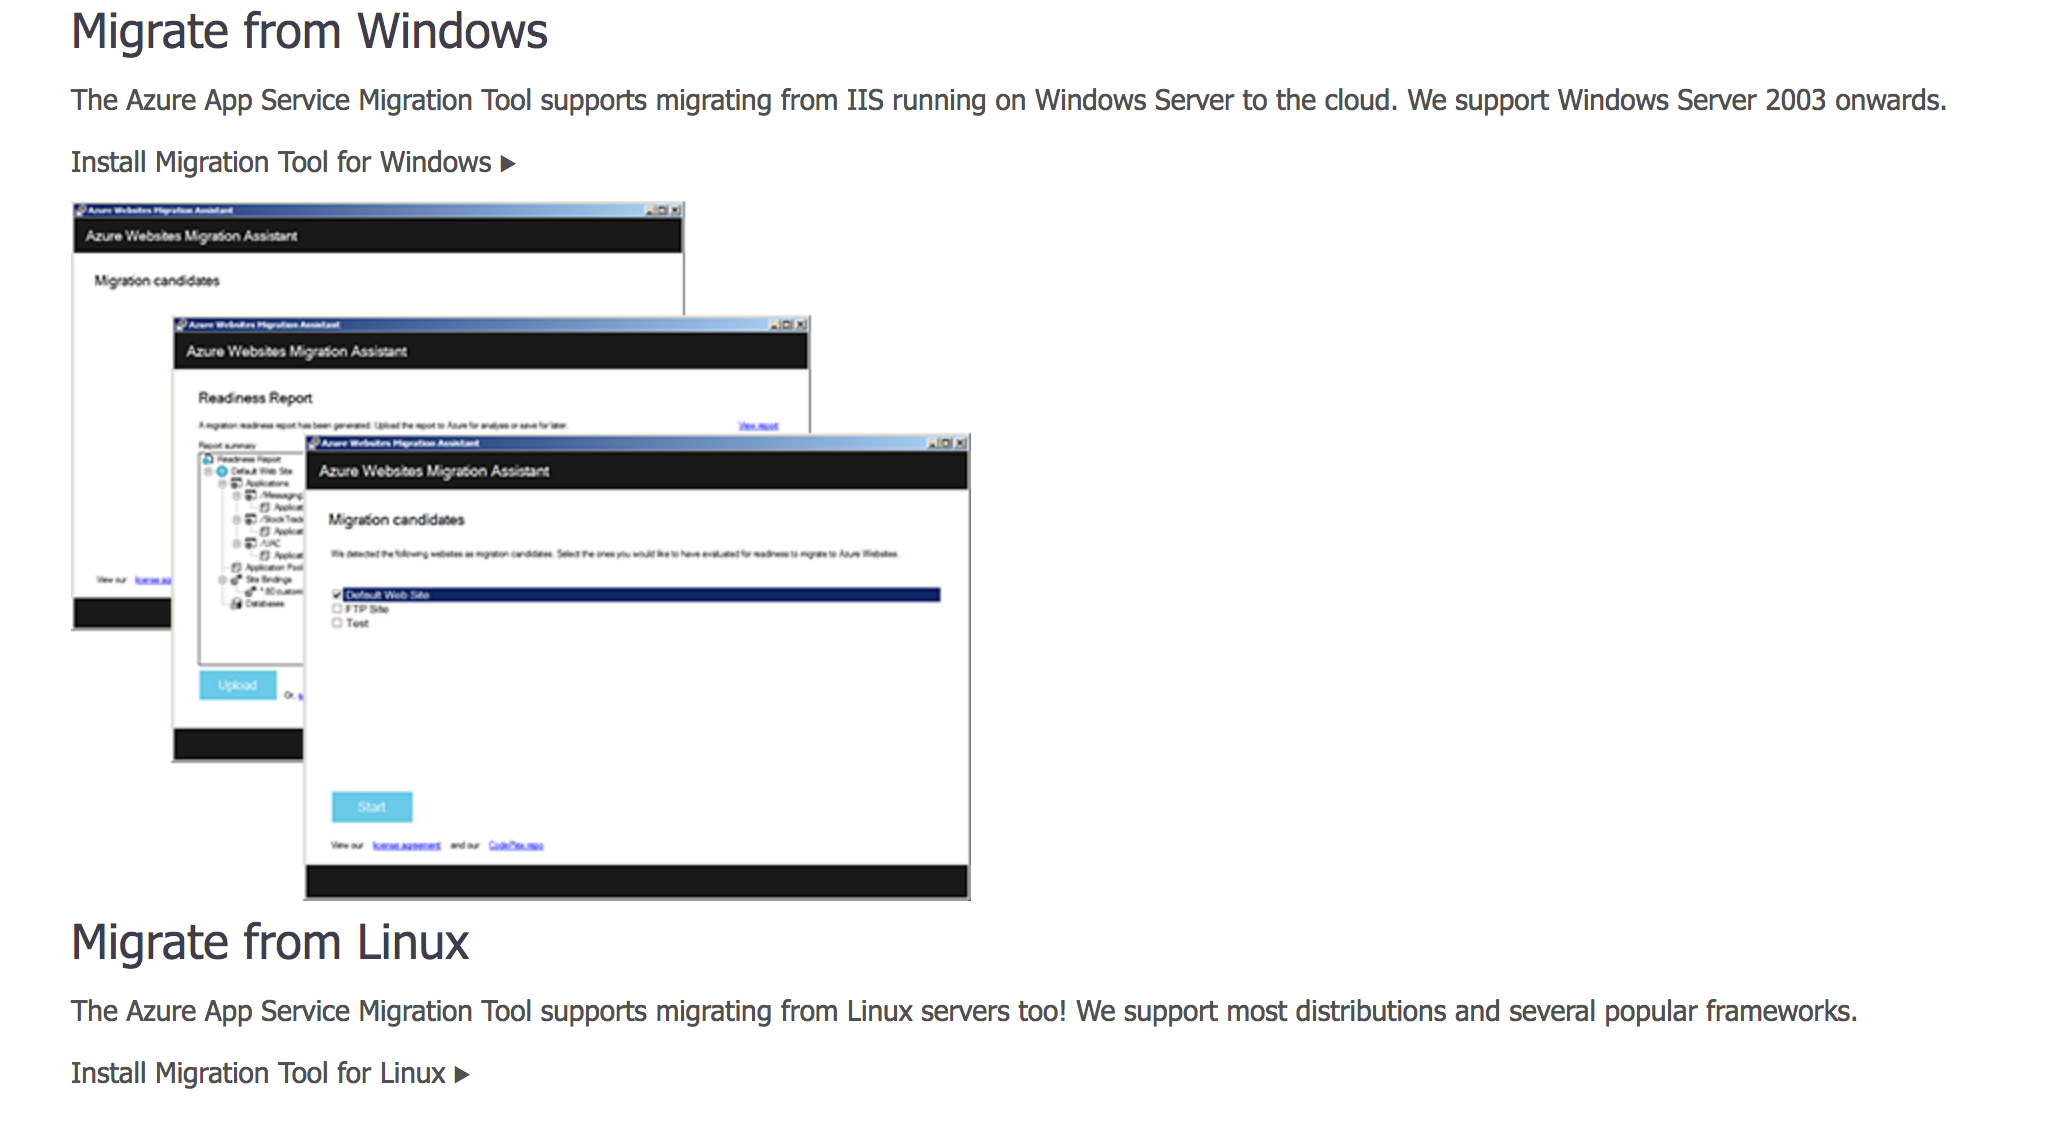Click the paragraph mentioning Windows Server 2003 onwards
Image resolution: width=2068 pixels, height=1140 pixels.
[x=1009, y=100]
